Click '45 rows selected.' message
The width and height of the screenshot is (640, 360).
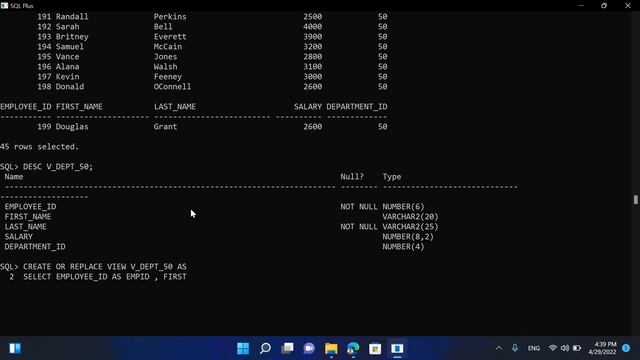39,147
